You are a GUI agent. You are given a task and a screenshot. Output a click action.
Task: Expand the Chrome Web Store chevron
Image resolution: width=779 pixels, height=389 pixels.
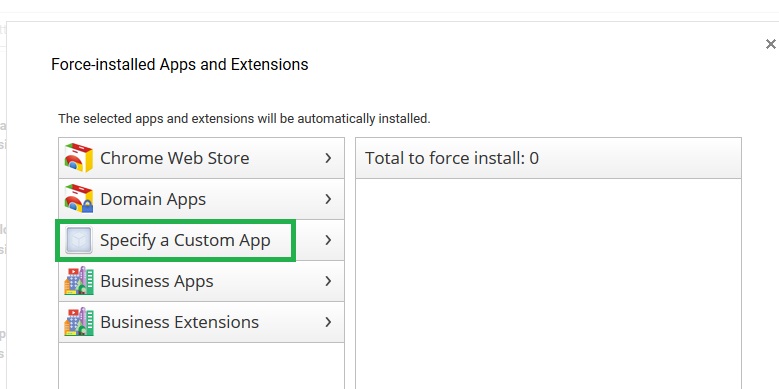click(x=328, y=158)
